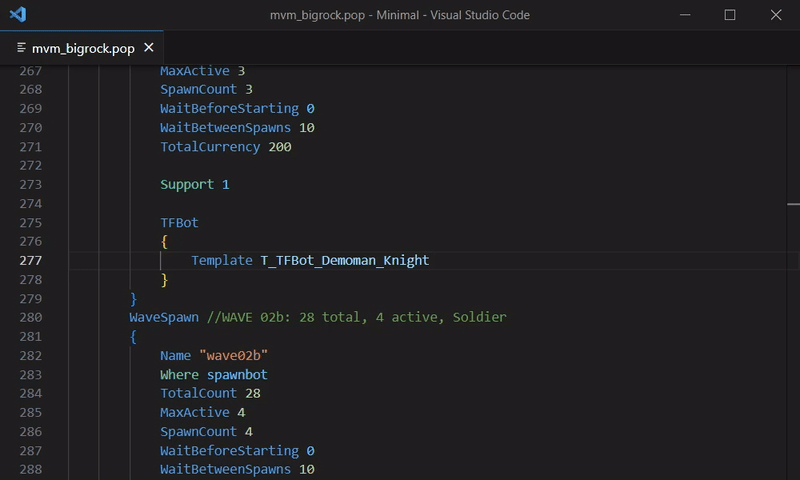Click the 'WaveSpawn' keyword on line 280
This screenshot has height=480, width=800.
pos(164,317)
